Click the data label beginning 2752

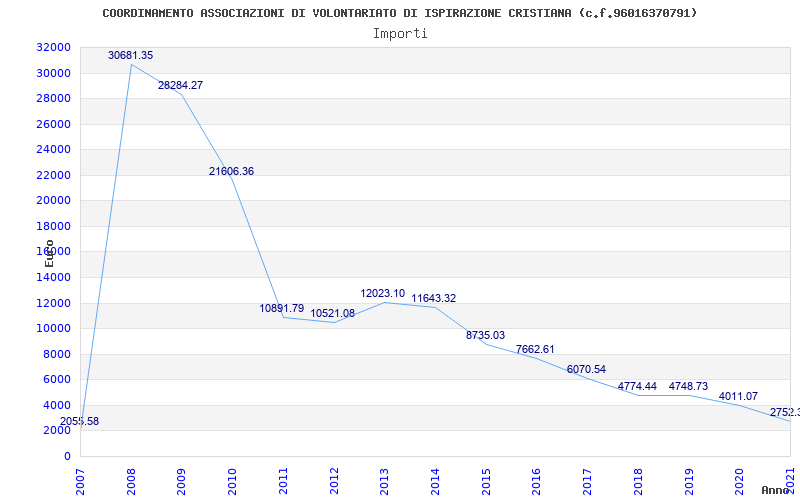[785, 412]
